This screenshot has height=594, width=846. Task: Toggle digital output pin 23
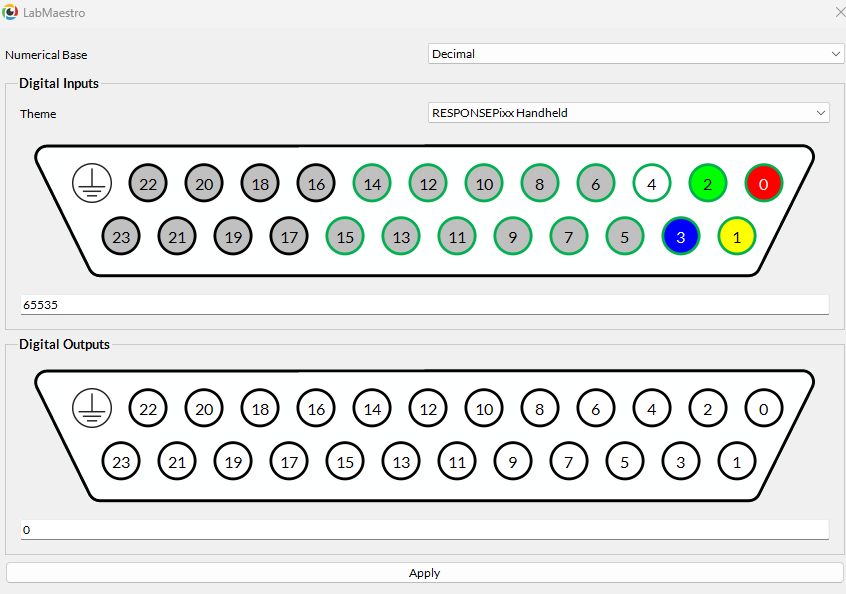(x=121, y=461)
